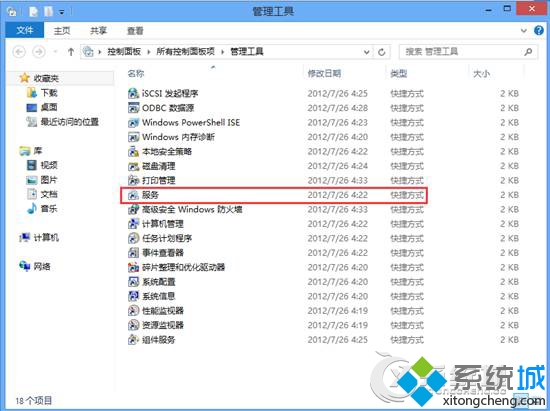Viewport: 550px width, 411px height.
Task: Open the iSCSI 发起程序 shortcut icon
Action: 133,93
